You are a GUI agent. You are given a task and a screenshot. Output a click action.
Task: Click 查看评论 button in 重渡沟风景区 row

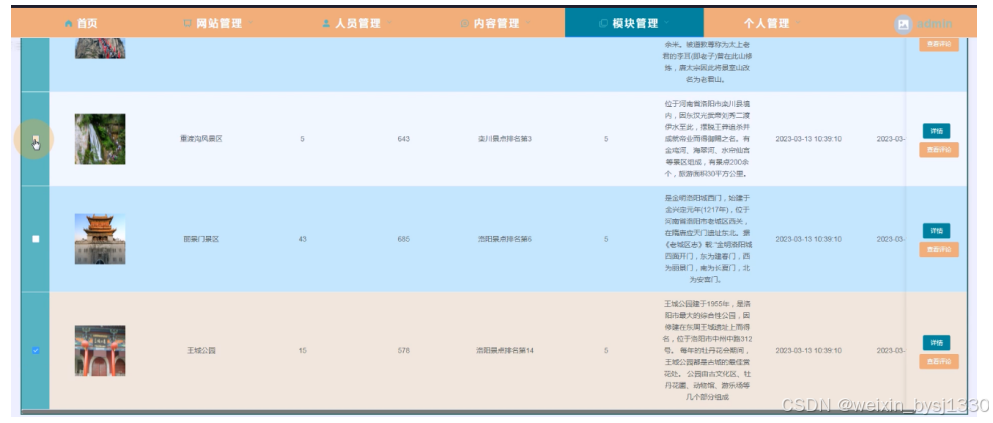coord(939,150)
